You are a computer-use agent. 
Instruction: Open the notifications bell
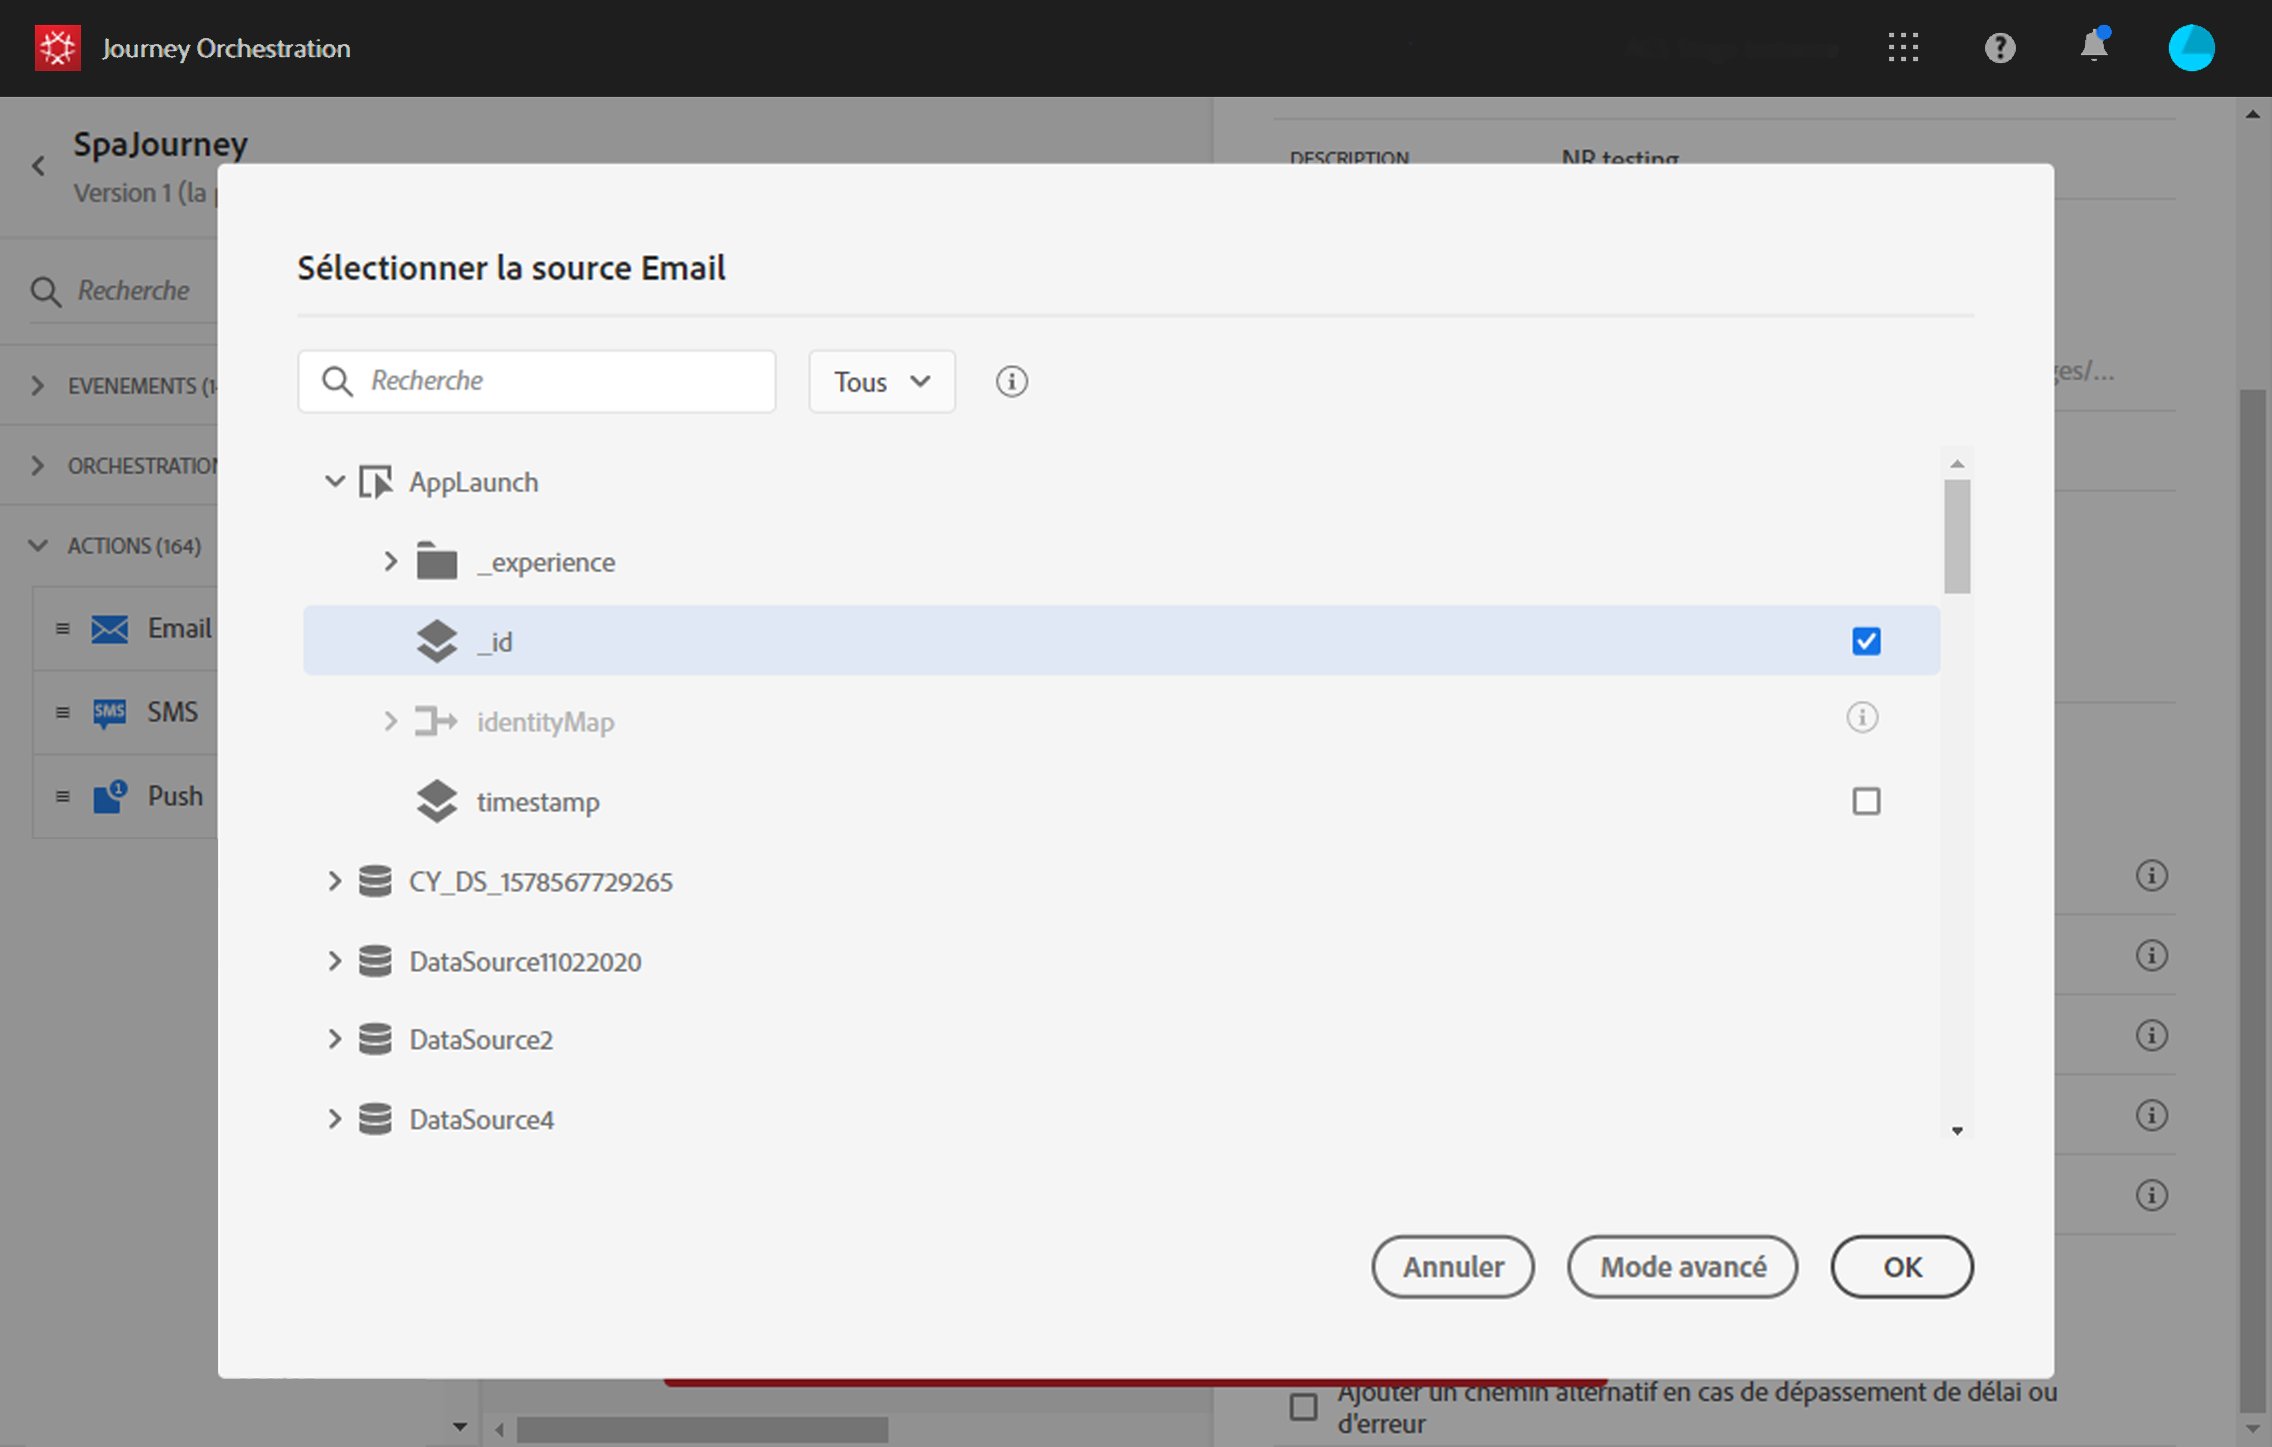click(2093, 47)
